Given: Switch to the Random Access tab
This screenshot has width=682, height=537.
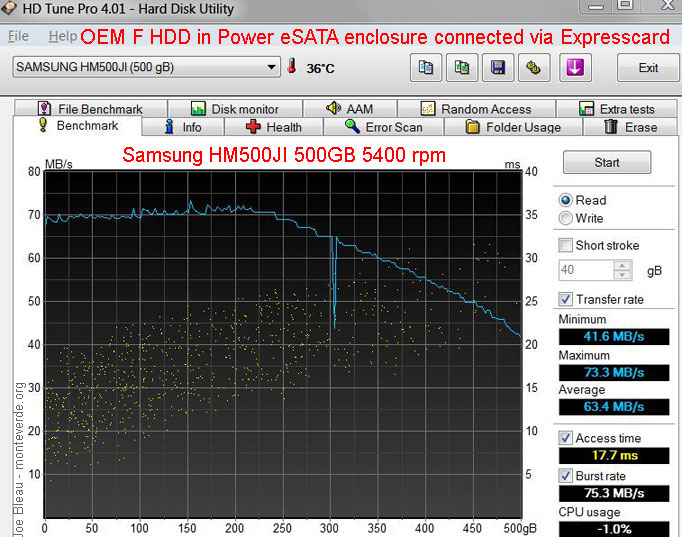Looking at the screenshot, I should tap(476, 108).
